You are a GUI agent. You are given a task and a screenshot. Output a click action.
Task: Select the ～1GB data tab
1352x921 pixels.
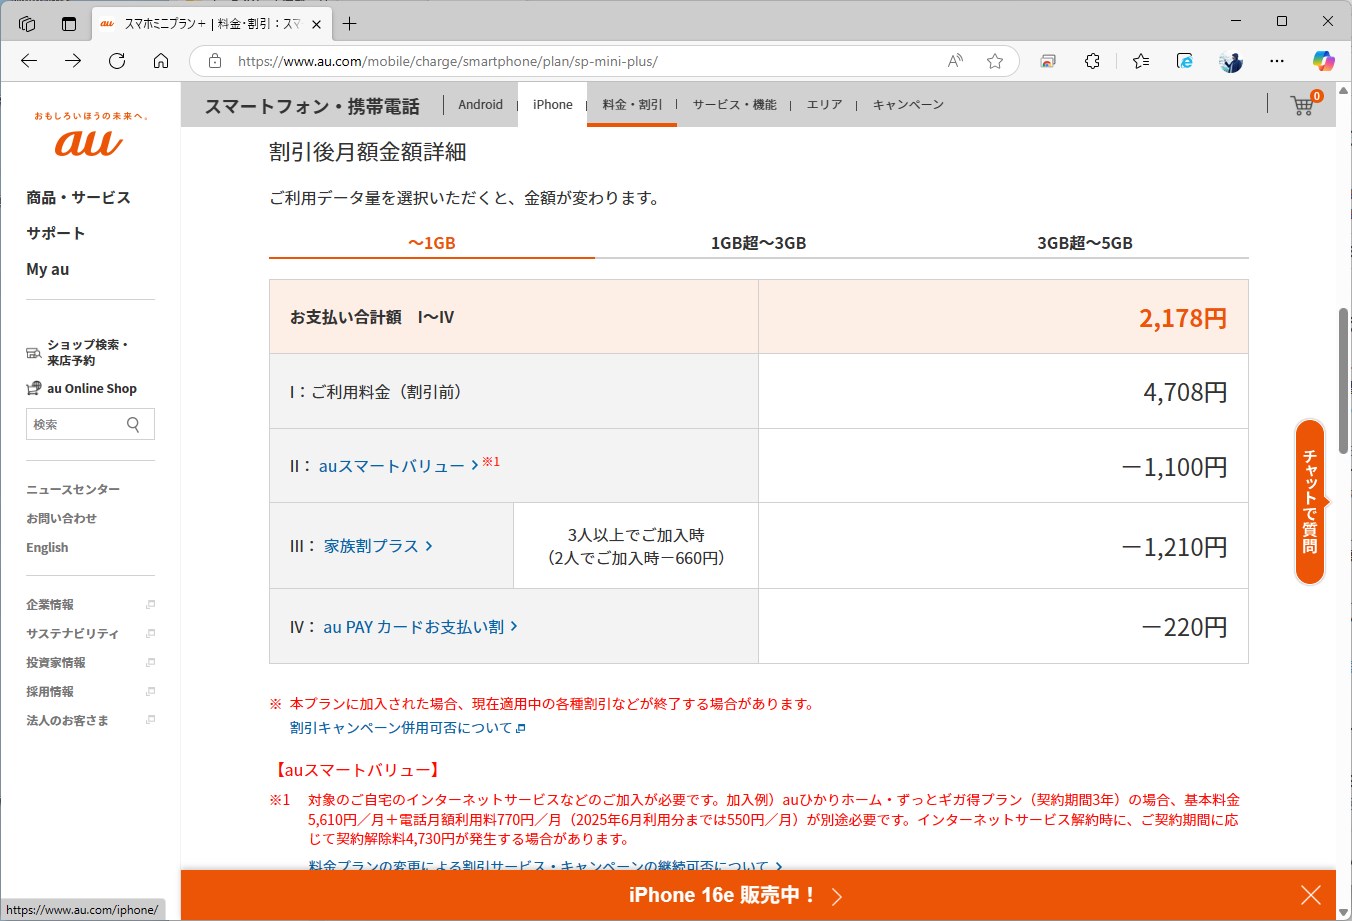click(432, 243)
